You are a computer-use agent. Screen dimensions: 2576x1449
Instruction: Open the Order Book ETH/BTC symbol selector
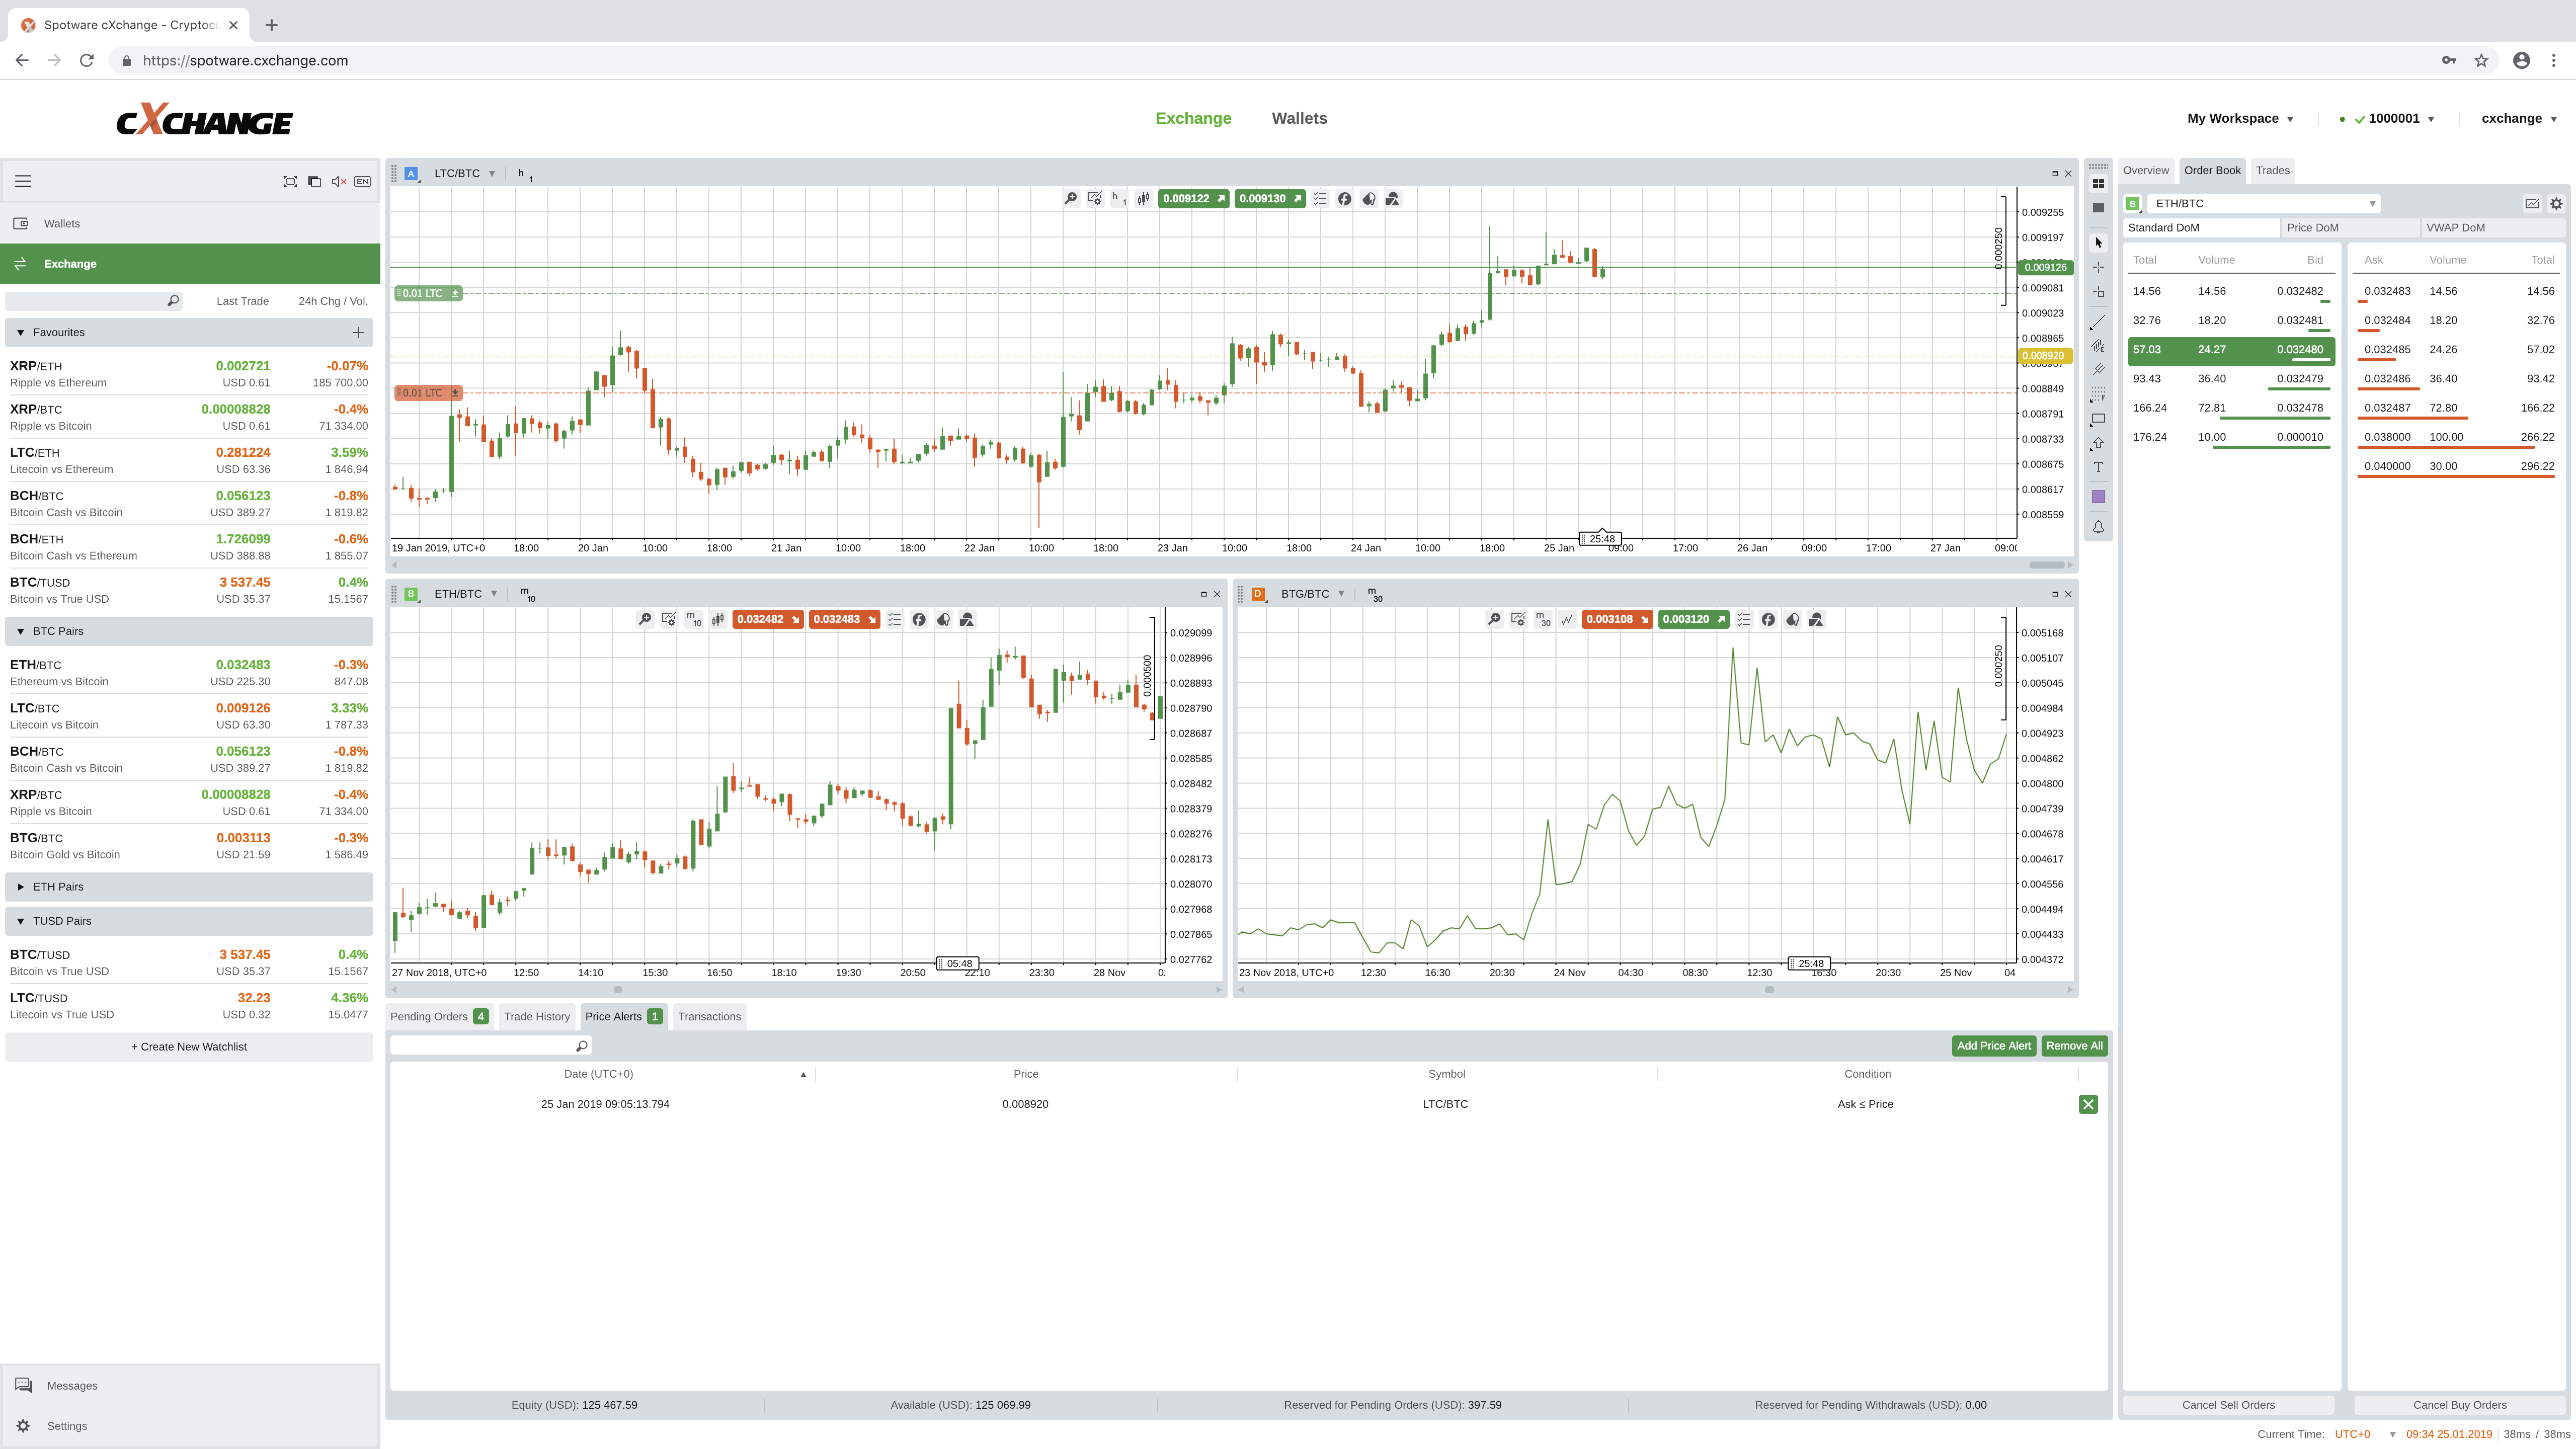2264,203
